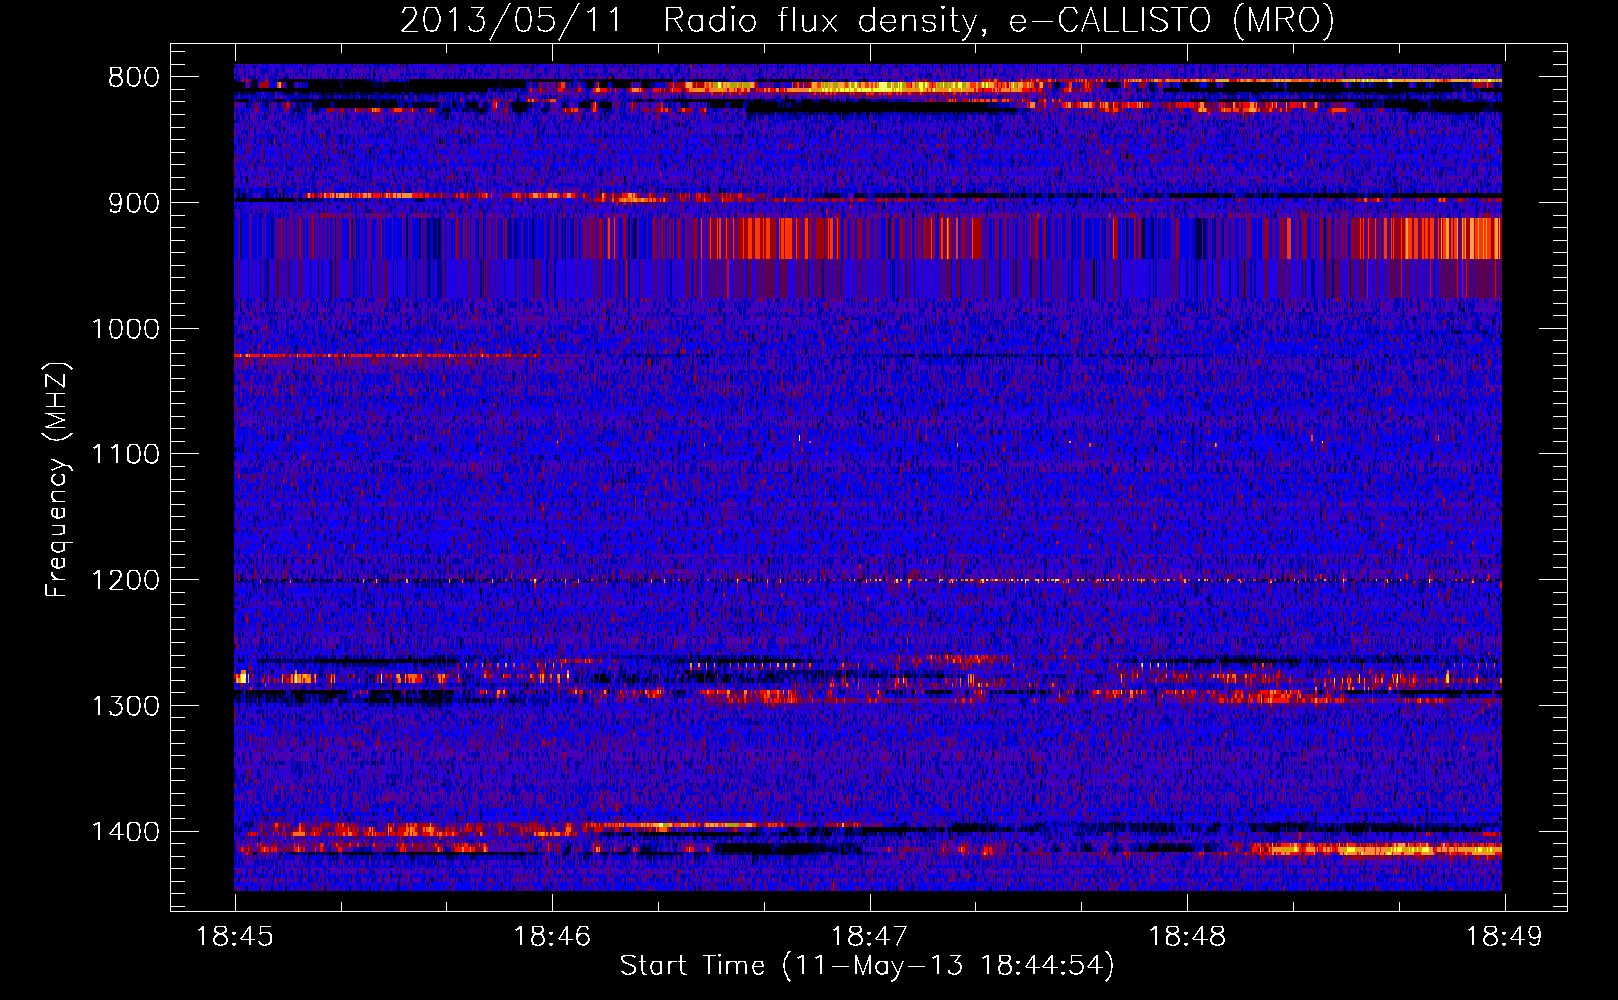
Task: Select the 1200 frequency axis label
Action: click(x=125, y=581)
